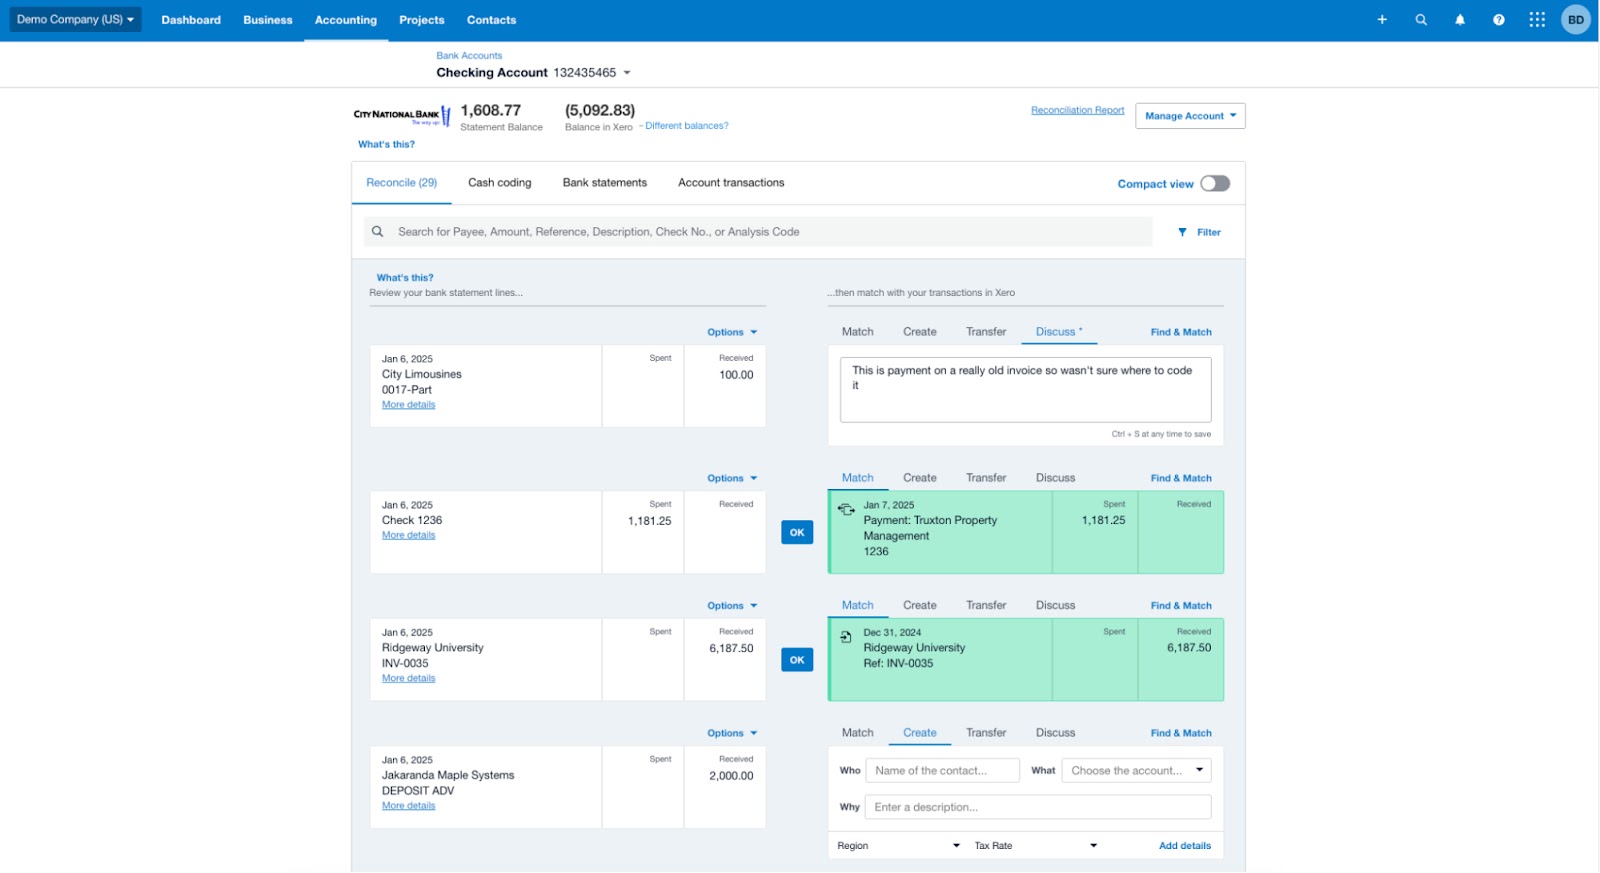Click the magnifier icon in search bar
The width and height of the screenshot is (1600, 873).
[x=378, y=232]
